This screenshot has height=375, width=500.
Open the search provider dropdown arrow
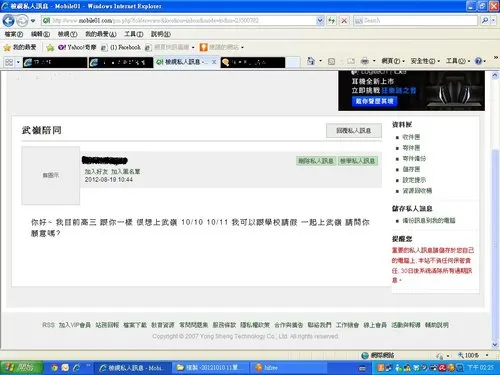coord(494,21)
